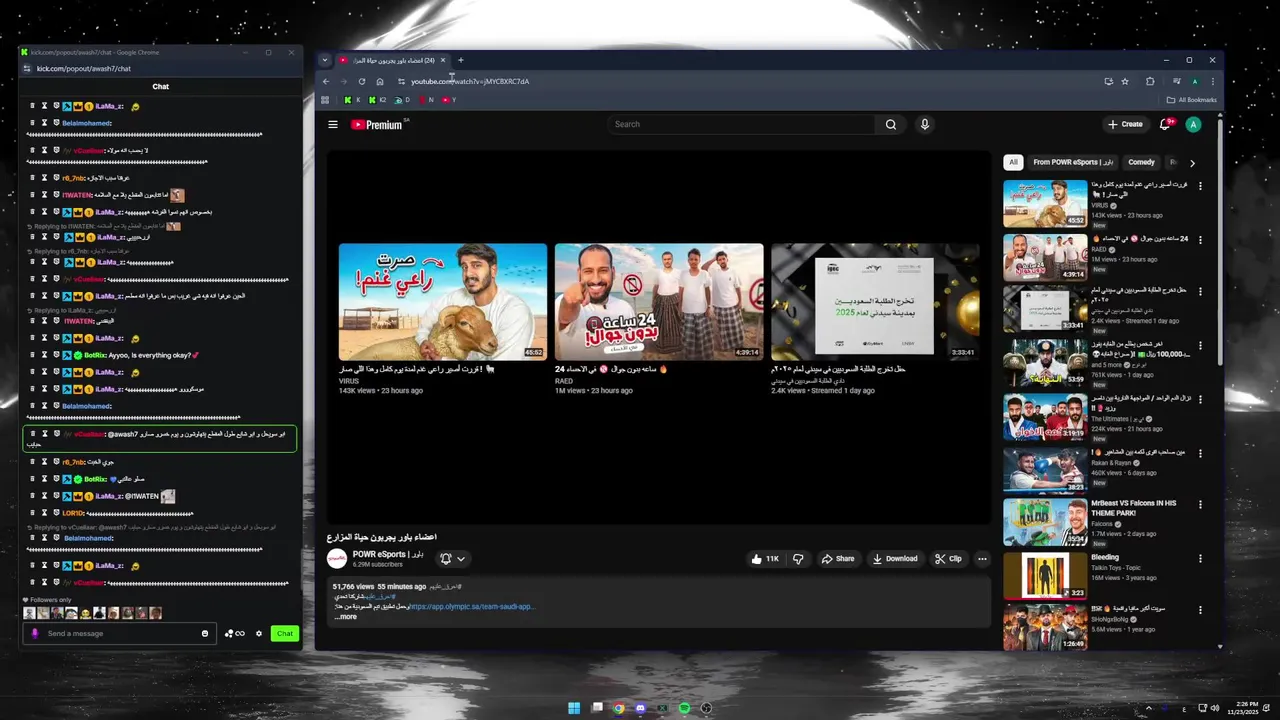Open The Ultimates 3:19:19 suggested thumbnail
Viewport: 1280px width, 720px height.
pos(1045,417)
